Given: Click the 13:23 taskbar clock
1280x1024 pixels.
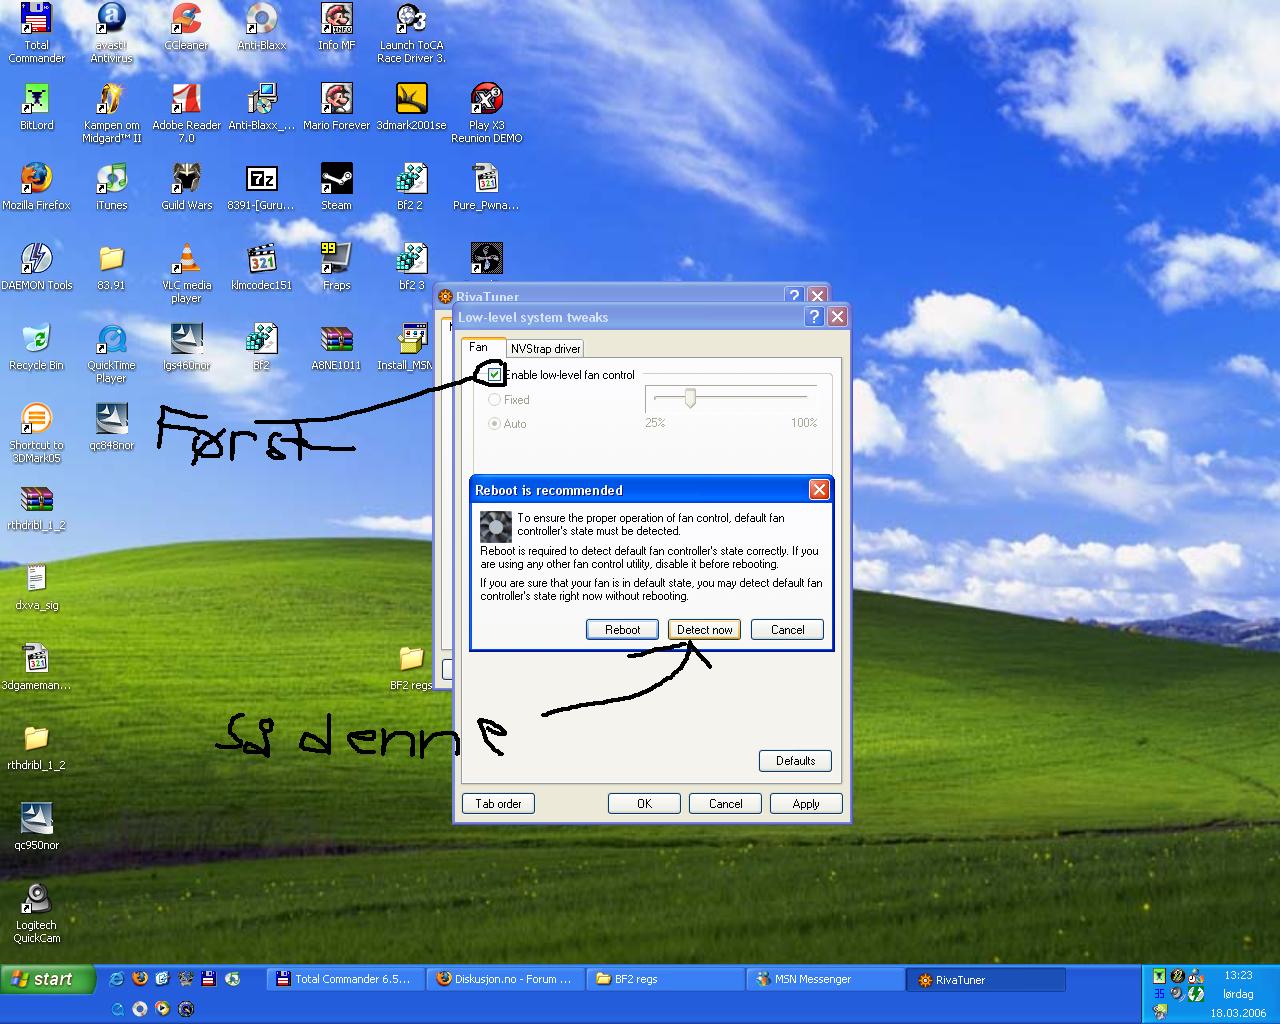Looking at the screenshot, I should (x=1238, y=975).
